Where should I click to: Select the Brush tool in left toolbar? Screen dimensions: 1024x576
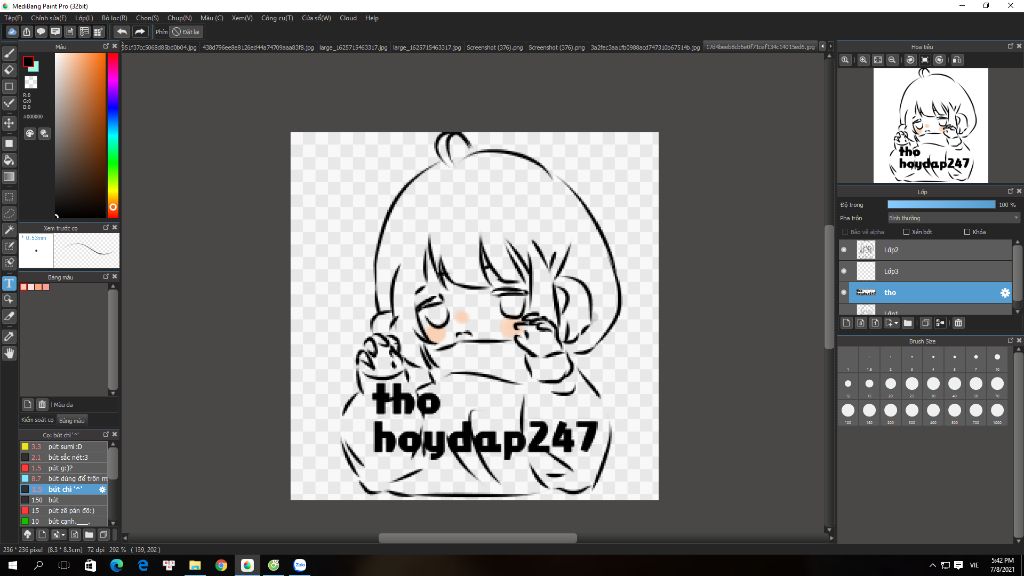[x=9, y=54]
